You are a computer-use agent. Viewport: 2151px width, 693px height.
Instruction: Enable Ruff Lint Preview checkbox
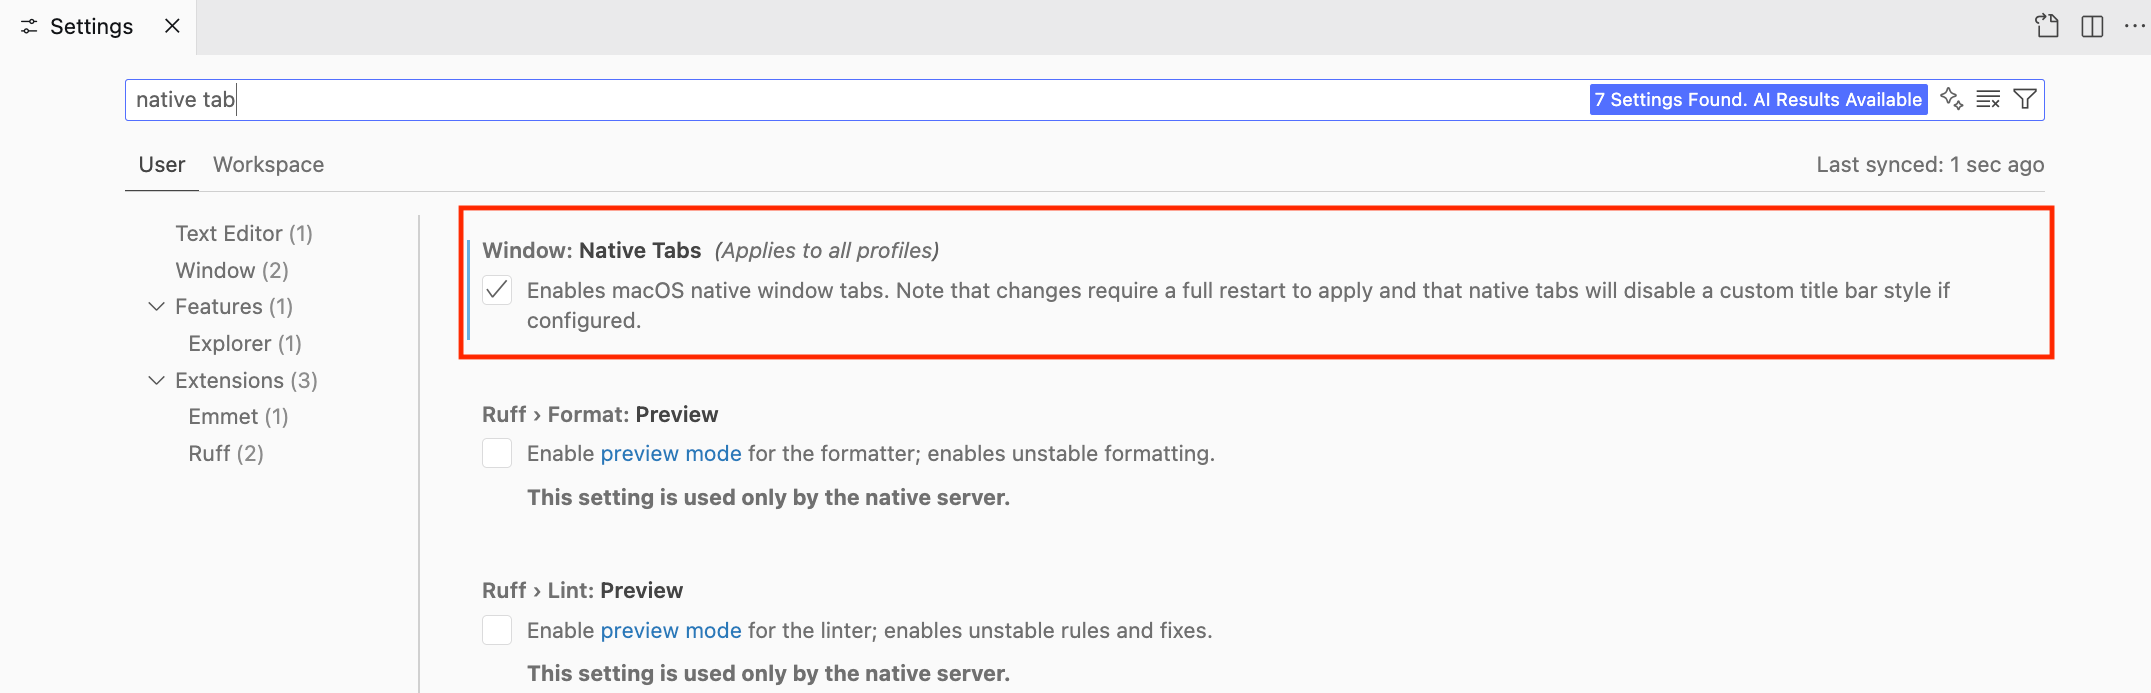[x=497, y=631]
